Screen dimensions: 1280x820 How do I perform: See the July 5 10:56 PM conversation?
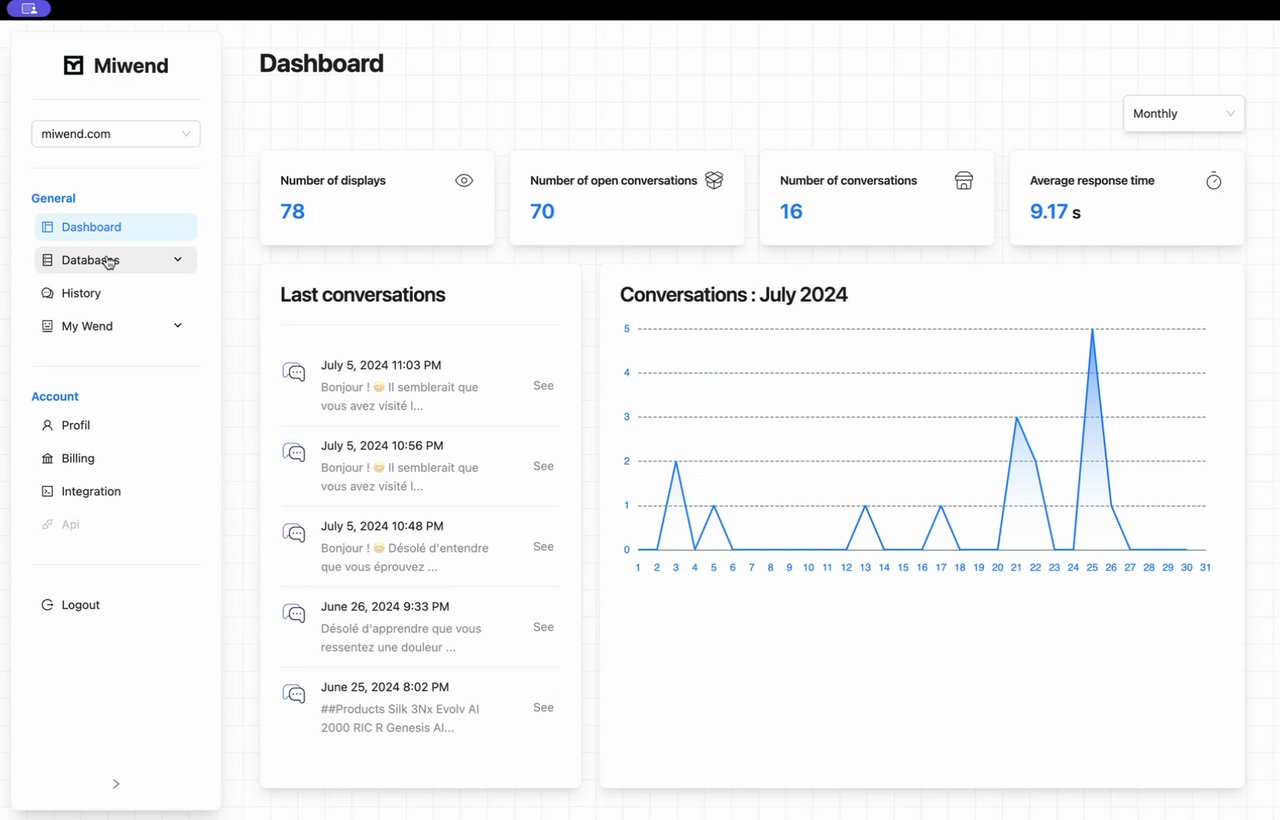coord(543,466)
